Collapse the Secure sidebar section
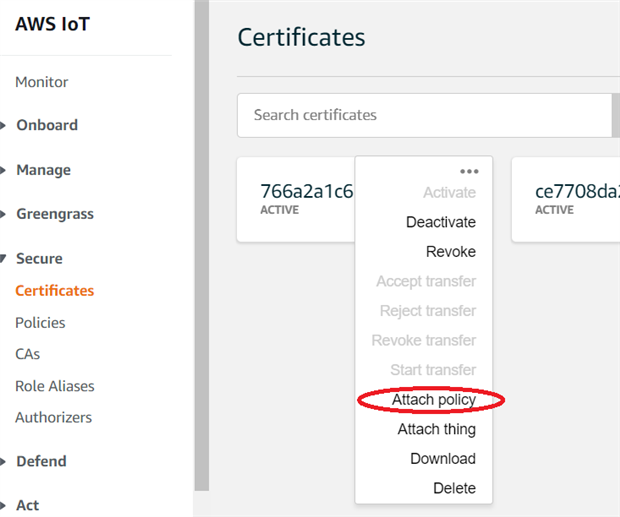This screenshot has width=620, height=517. click(38, 258)
